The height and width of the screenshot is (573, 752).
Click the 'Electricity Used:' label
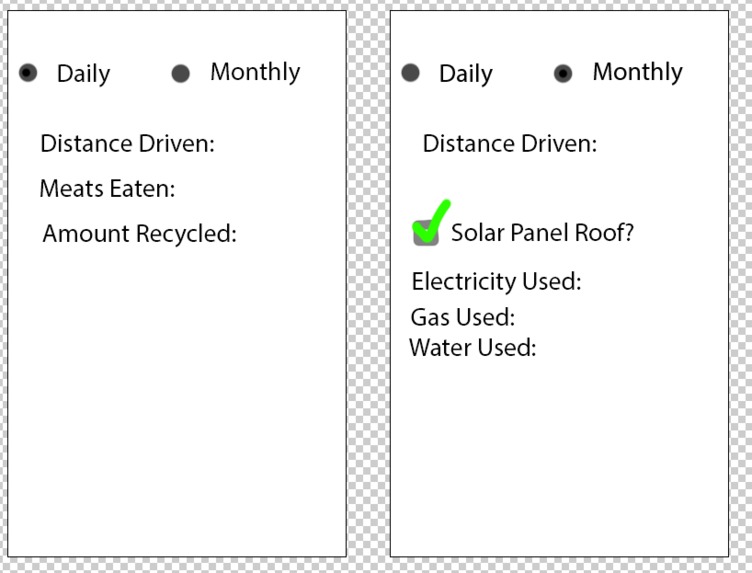tap(496, 281)
